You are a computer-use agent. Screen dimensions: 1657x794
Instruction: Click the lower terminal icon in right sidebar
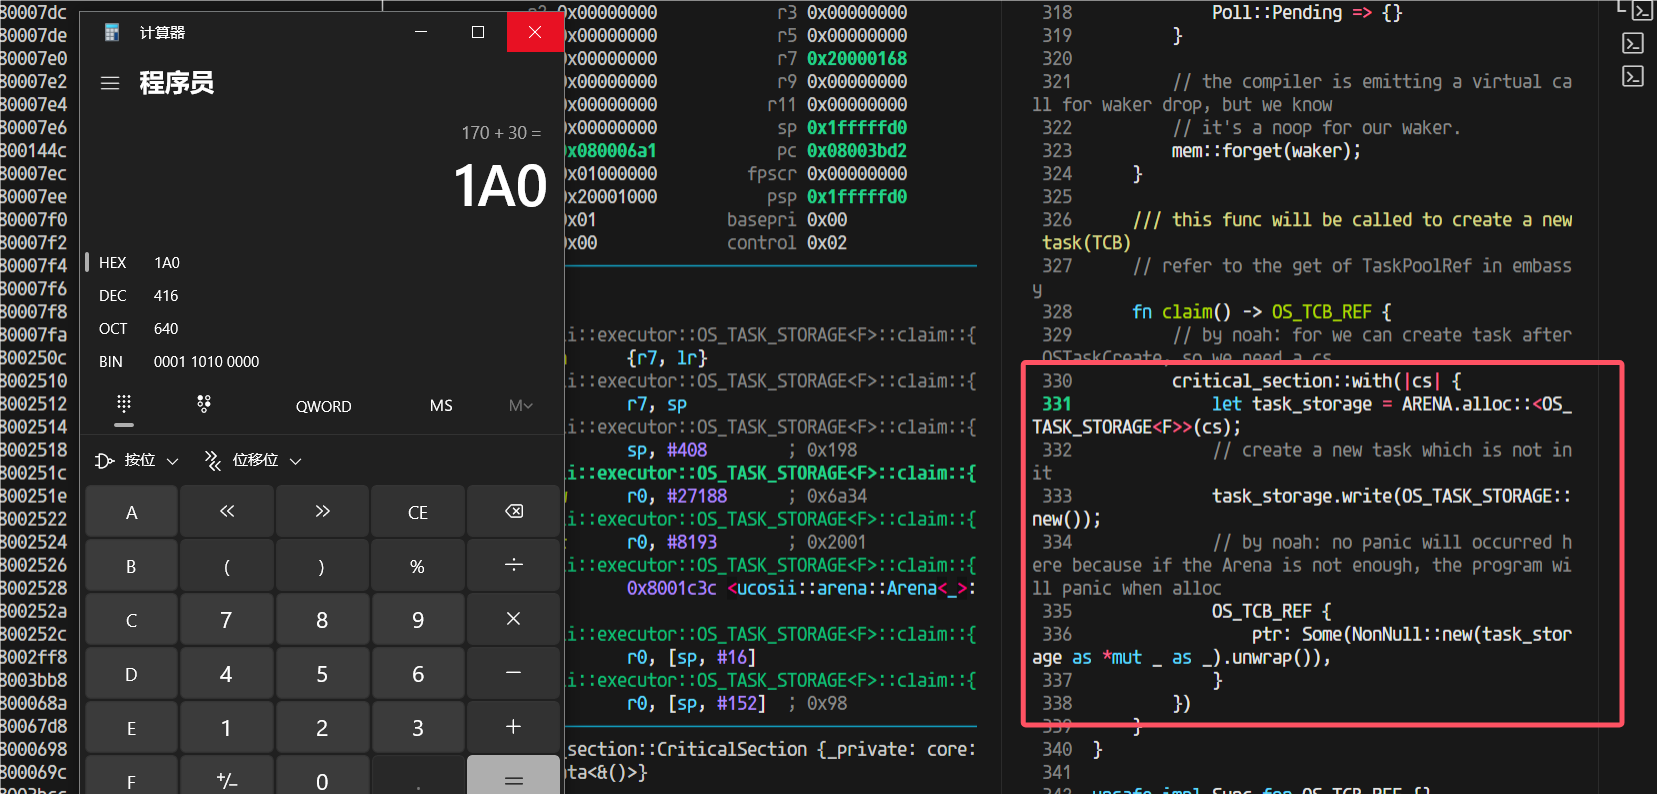click(1633, 76)
